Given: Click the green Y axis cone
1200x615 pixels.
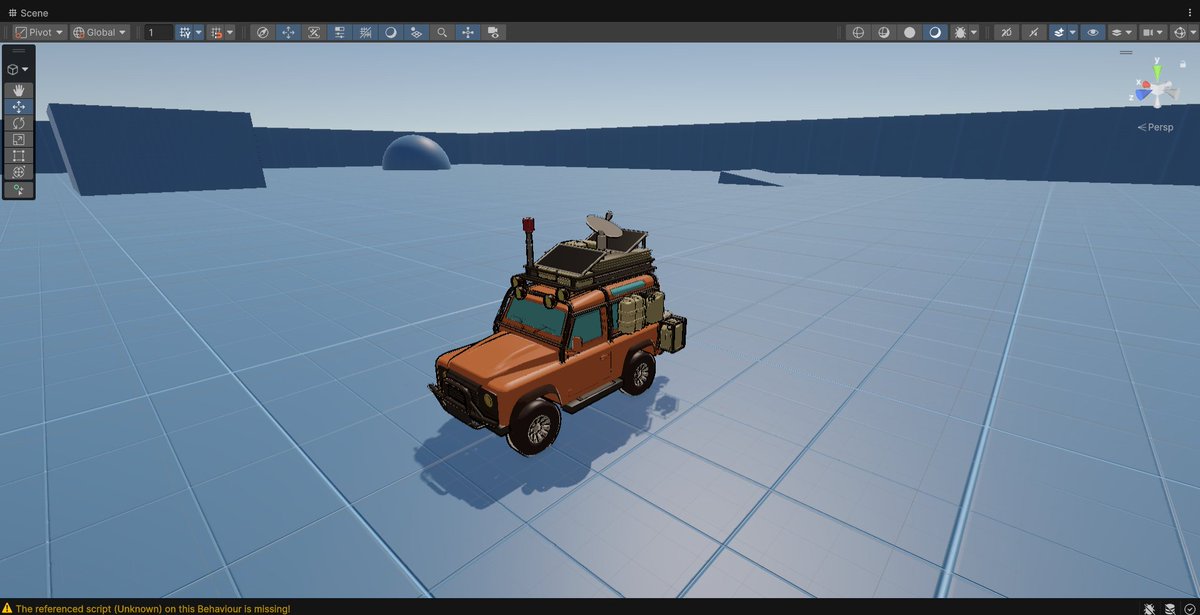Looking at the screenshot, I should (1157, 70).
